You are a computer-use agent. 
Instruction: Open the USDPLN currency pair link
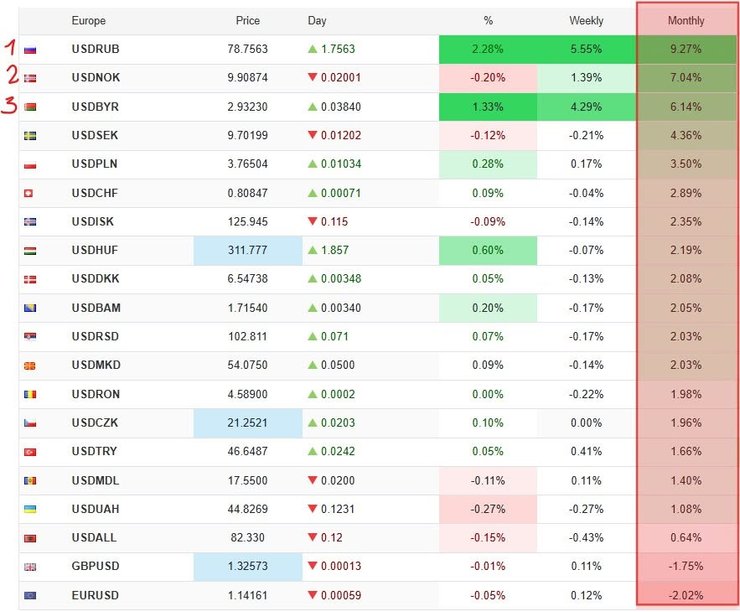point(94,164)
